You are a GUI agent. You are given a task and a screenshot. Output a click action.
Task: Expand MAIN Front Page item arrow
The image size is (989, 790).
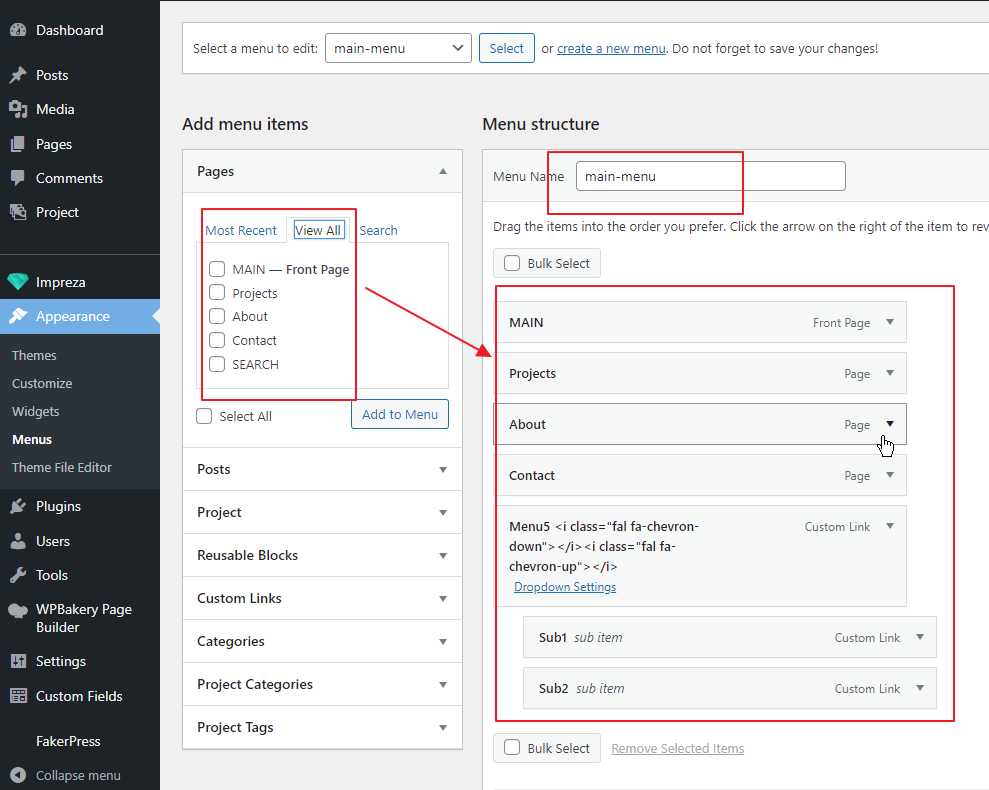point(890,322)
